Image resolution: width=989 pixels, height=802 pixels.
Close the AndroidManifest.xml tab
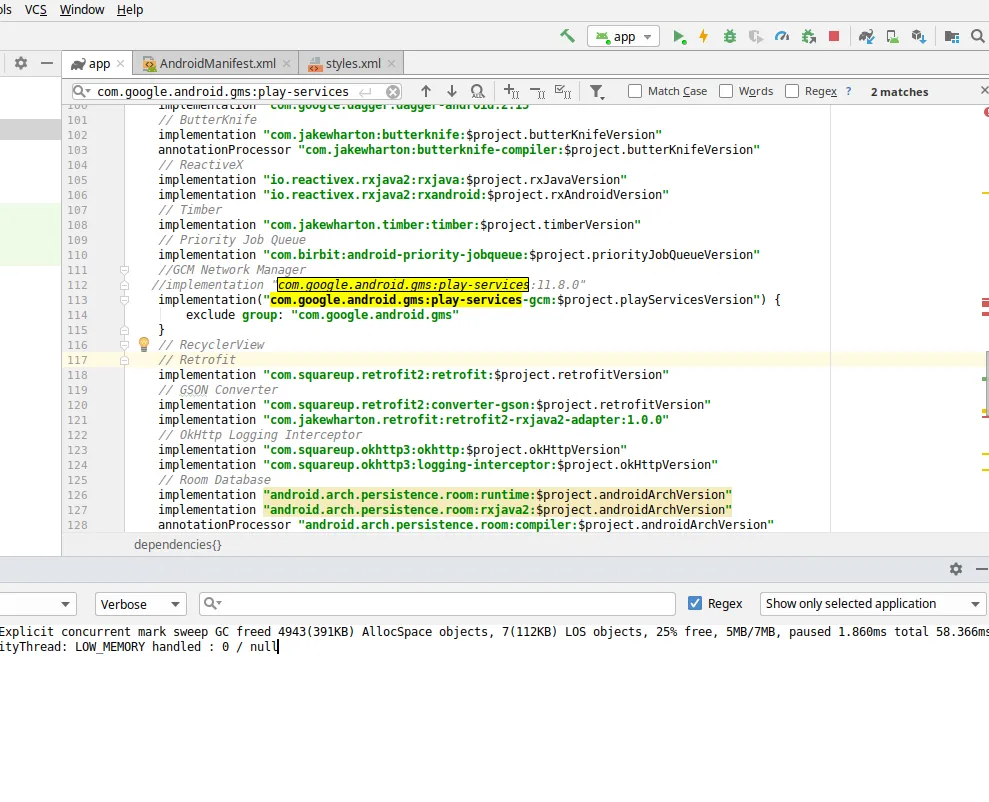pyautogui.click(x=286, y=64)
